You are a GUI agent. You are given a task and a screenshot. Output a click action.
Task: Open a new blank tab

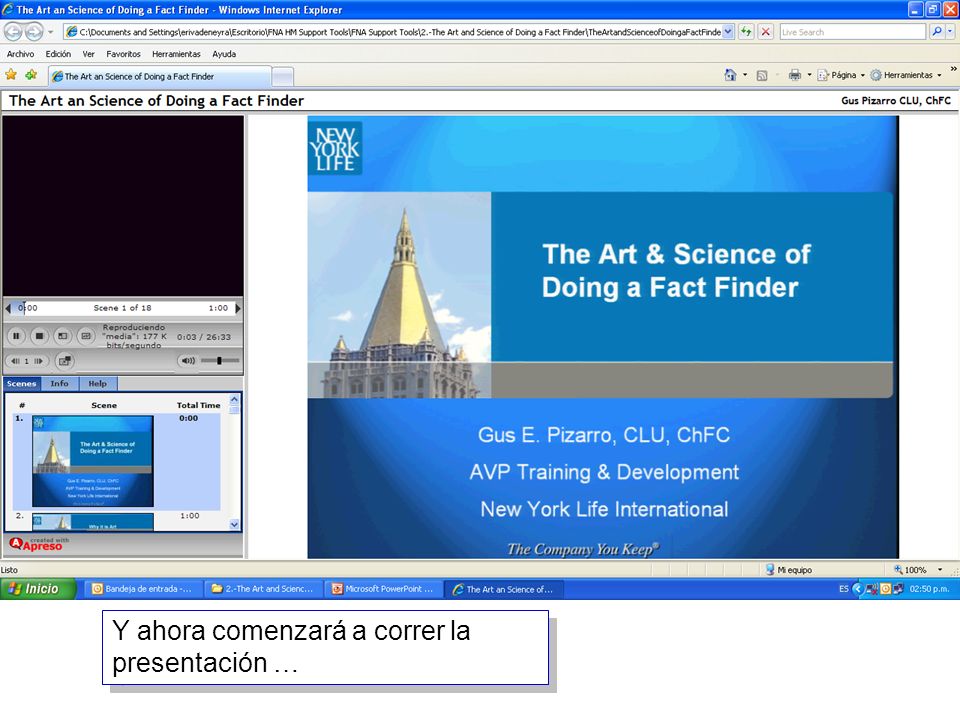pos(282,77)
